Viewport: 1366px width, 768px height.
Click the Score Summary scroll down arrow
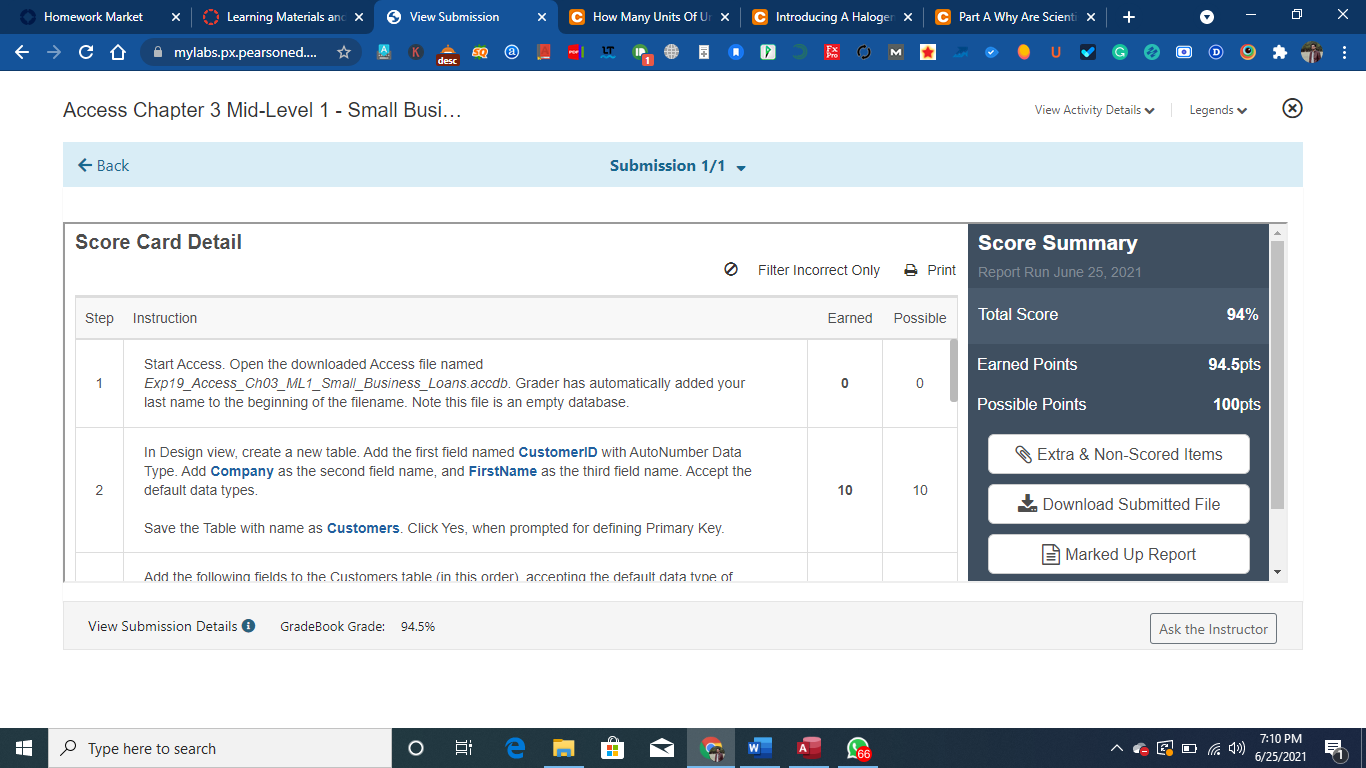(1277, 572)
